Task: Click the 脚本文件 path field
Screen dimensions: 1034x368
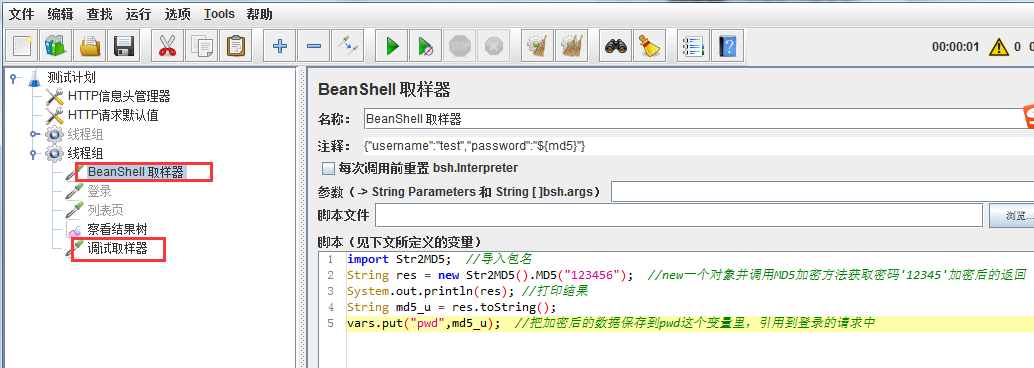Action: click(679, 215)
